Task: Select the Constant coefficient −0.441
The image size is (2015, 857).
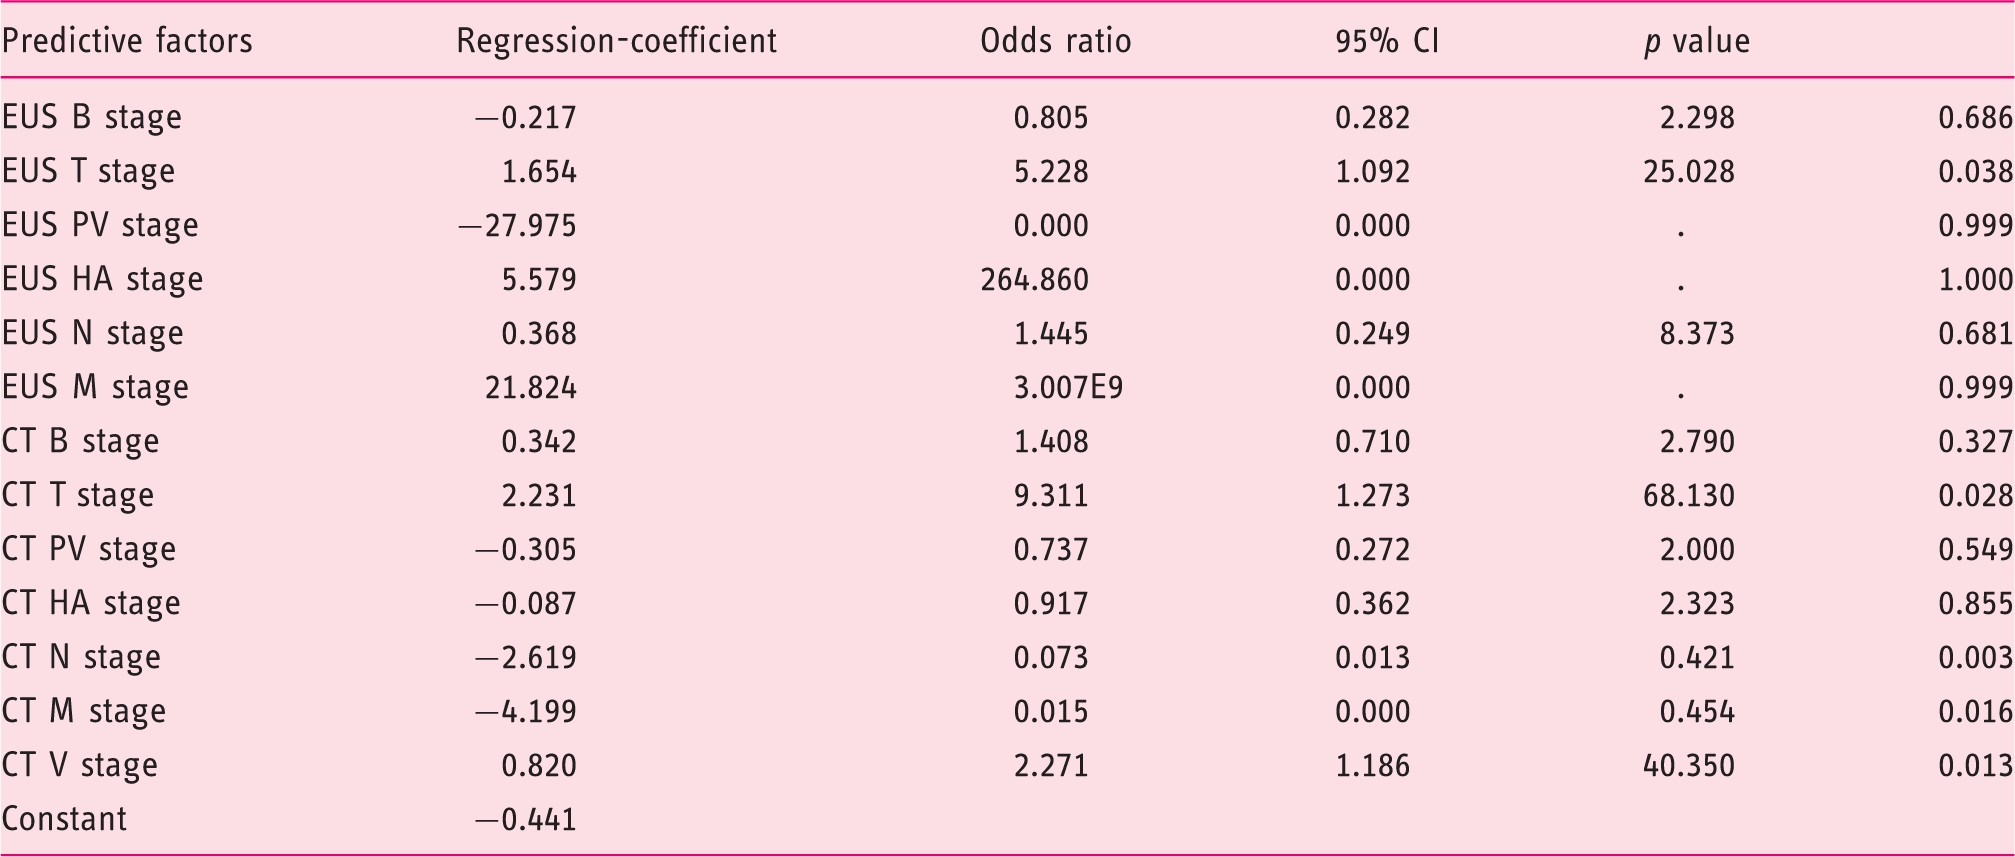Action: 525,820
